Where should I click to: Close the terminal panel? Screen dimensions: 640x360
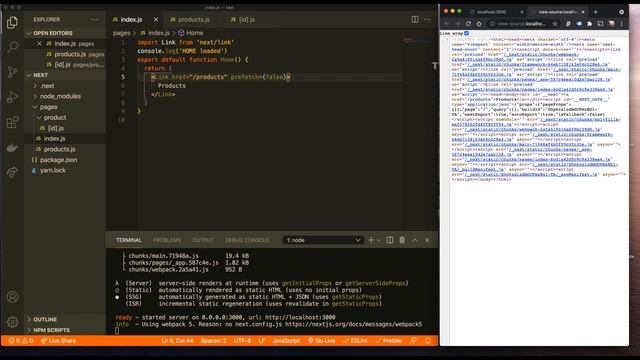pos(427,240)
